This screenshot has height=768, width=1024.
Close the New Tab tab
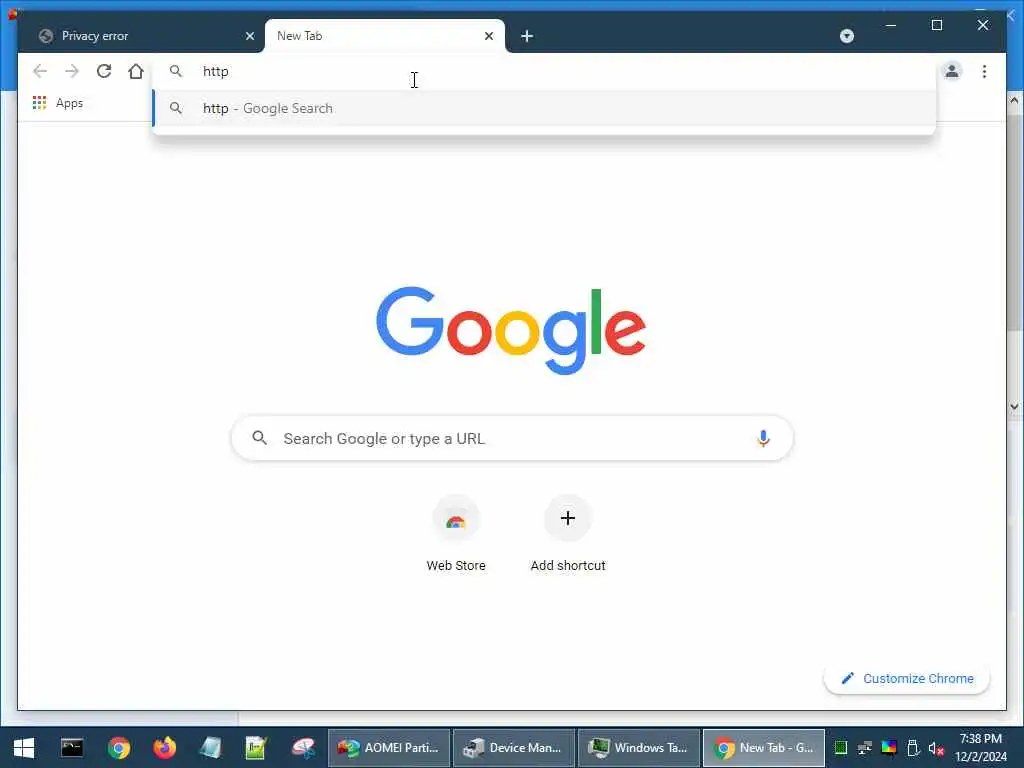(488, 36)
